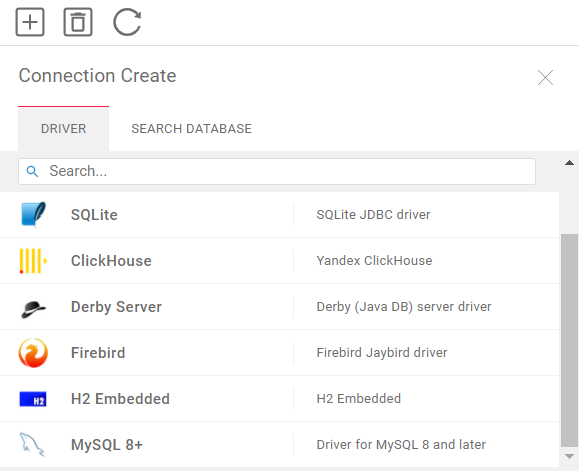Select the Derby Server driver name

point(116,307)
